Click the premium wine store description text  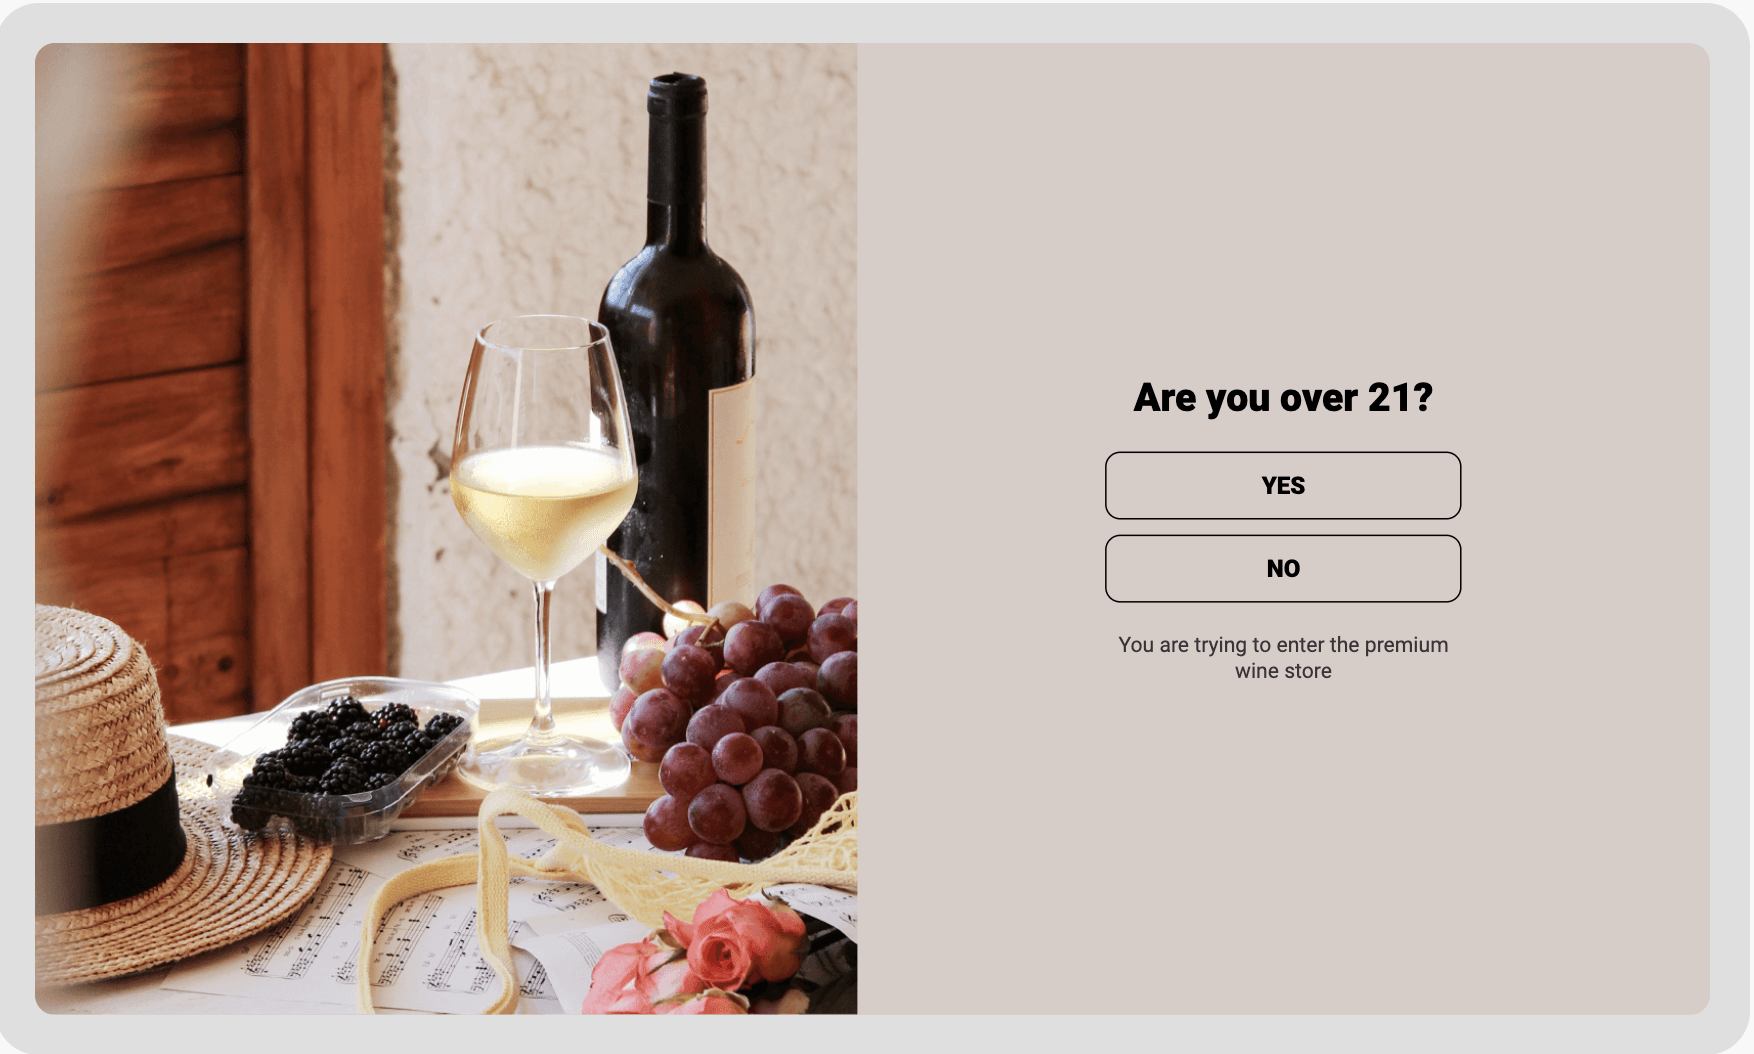pos(1283,657)
